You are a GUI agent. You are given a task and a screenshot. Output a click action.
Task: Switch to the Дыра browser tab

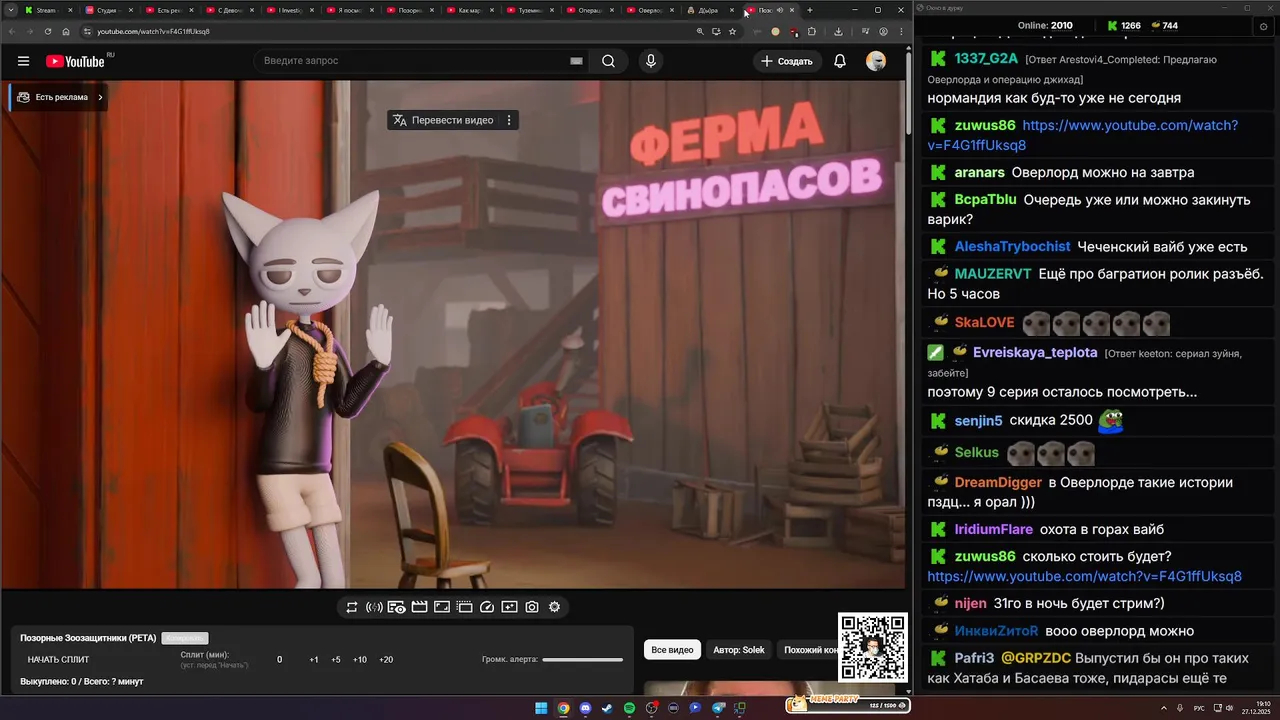[710, 10]
